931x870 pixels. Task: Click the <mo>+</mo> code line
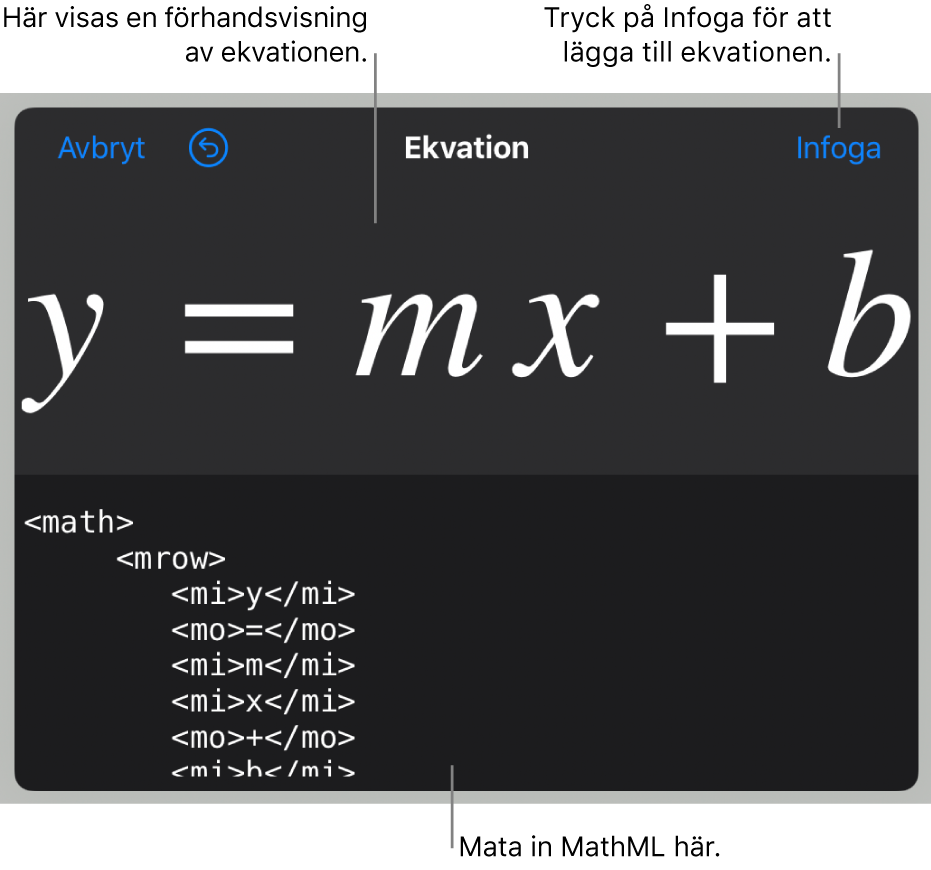click(263, 739)
